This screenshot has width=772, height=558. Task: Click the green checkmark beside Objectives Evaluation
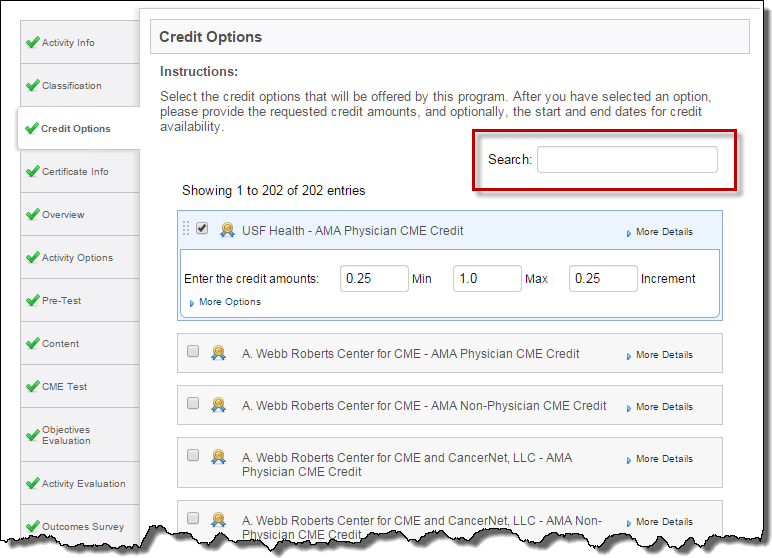point(32,435)
